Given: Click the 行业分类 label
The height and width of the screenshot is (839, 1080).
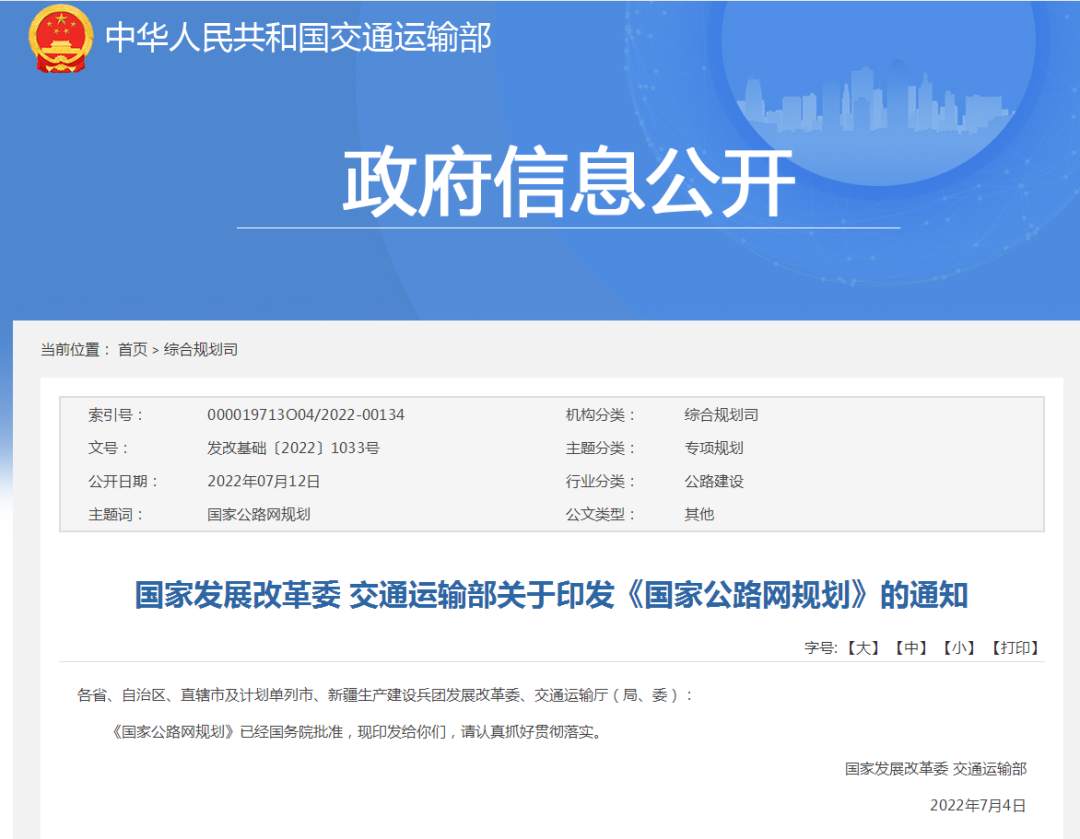Looking at the screenshot, I should 600,481.
